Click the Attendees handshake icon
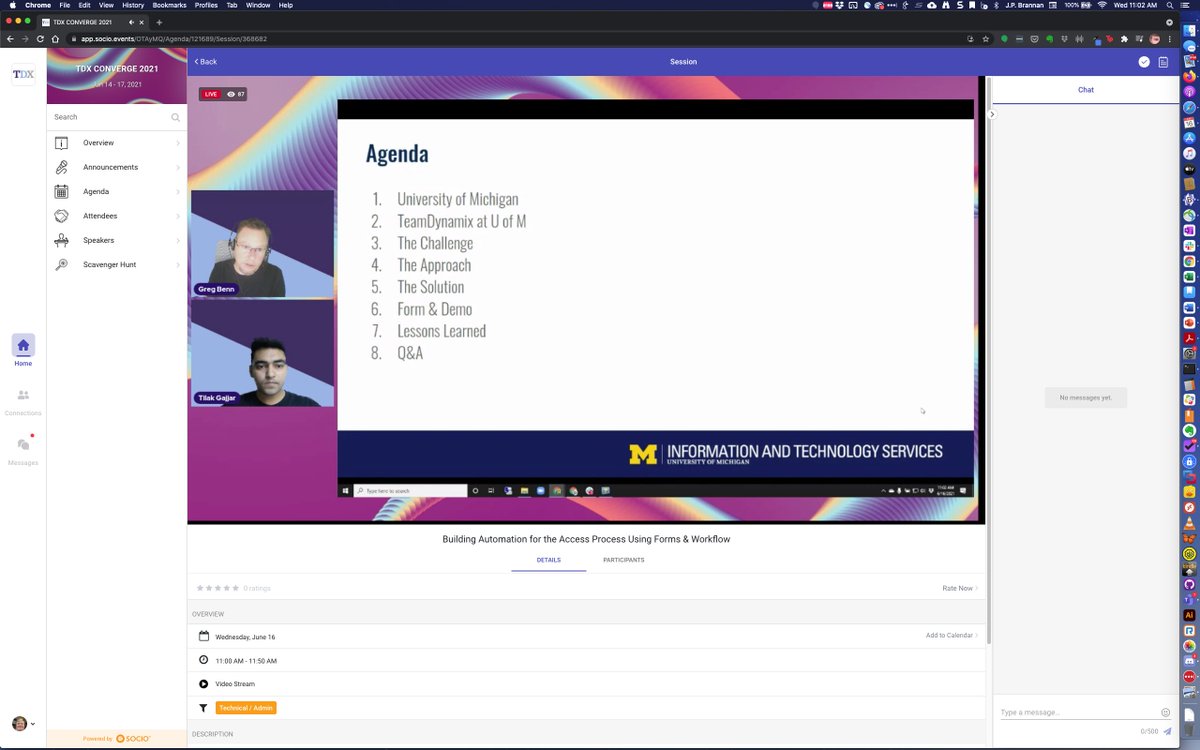The image size is (1200, 750). pos(61,216)
